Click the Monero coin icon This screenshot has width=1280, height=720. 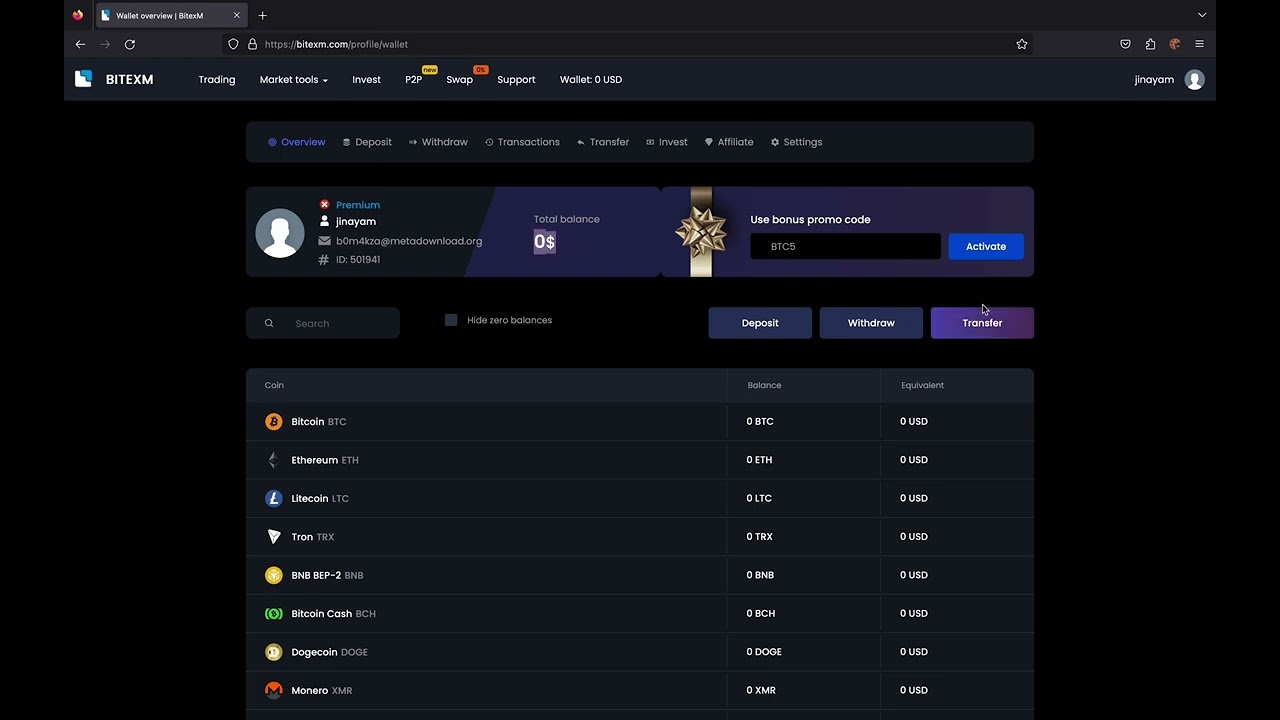point(273,690)
